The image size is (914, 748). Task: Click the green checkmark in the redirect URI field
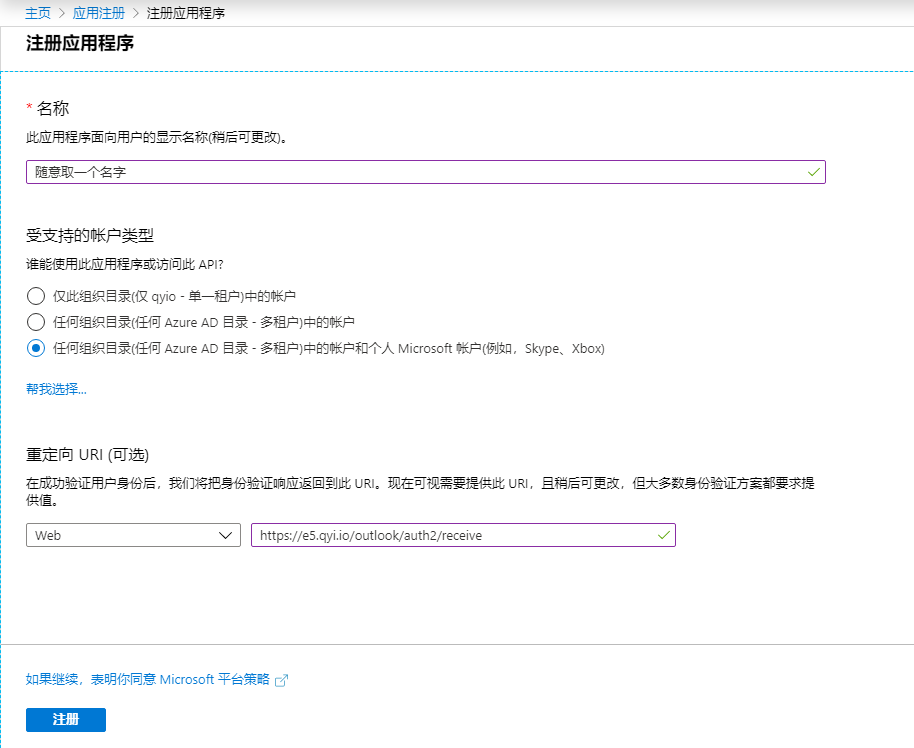click(x=664, y=535)
